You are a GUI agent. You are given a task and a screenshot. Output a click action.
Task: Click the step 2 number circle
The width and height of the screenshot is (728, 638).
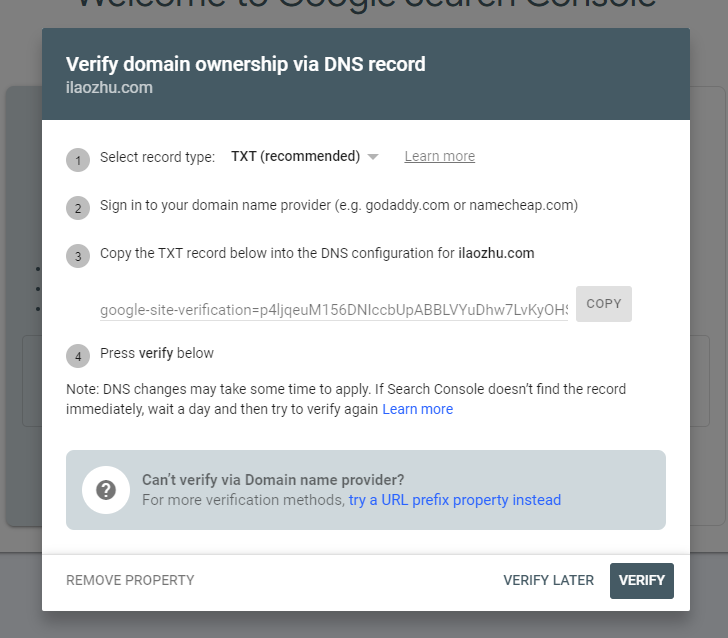78,208
